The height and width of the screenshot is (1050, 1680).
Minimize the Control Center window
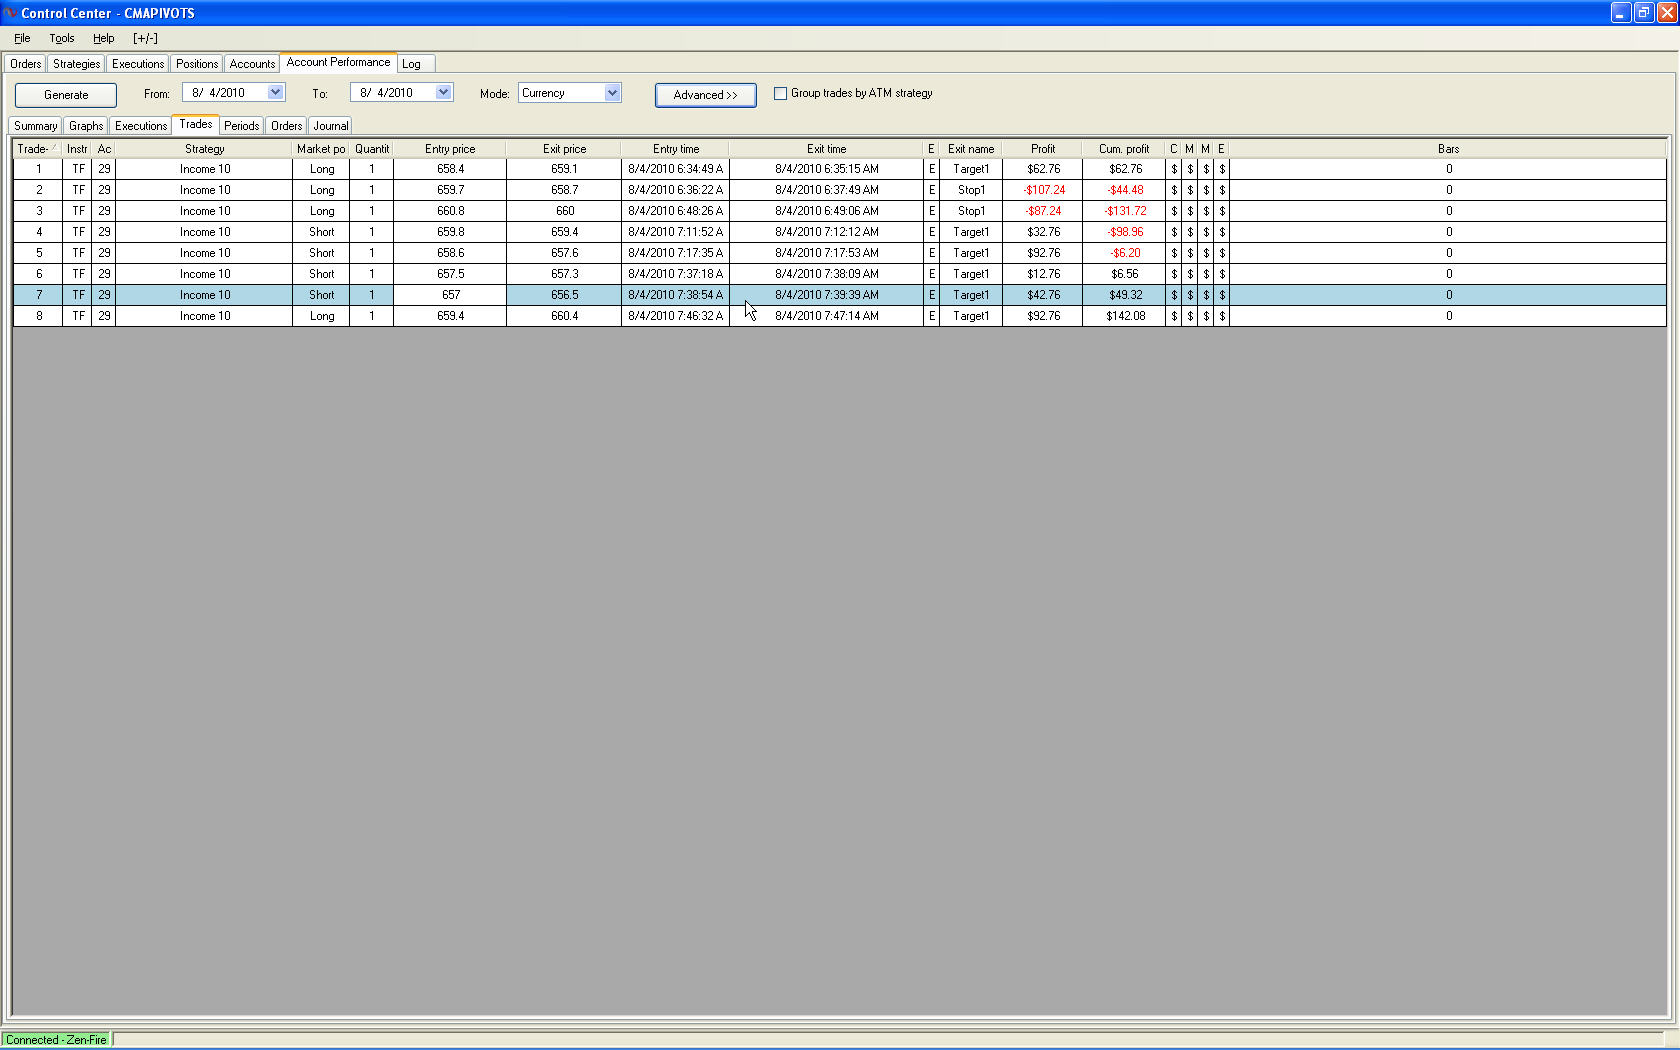pyautogui.click(x=1621, y=13)
